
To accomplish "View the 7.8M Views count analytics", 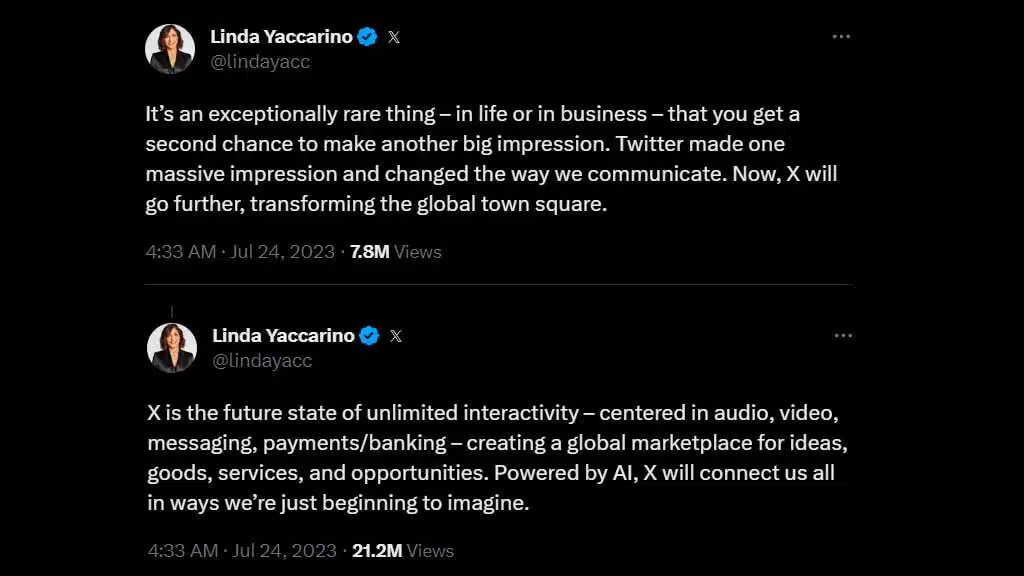I will point(395,252).
